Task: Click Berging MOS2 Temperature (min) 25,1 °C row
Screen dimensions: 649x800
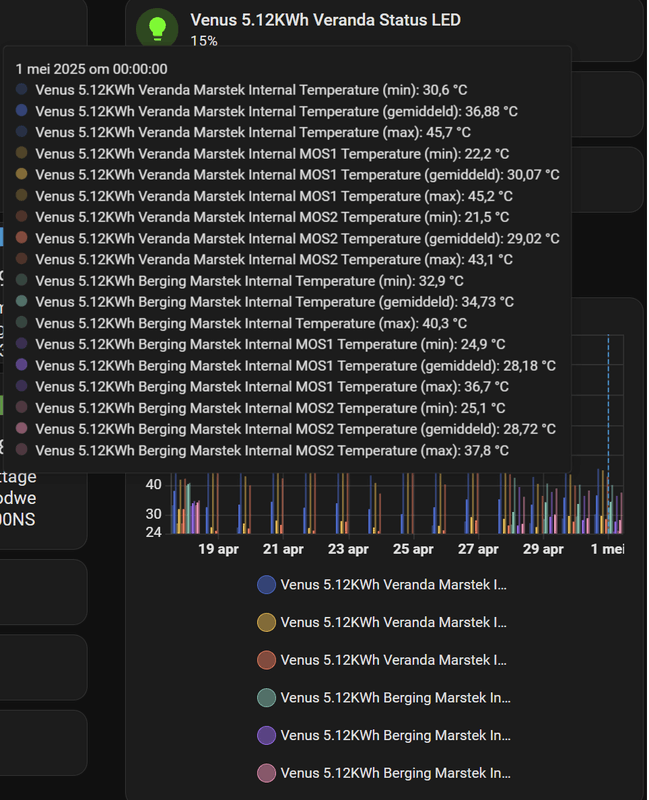Action: pos(260,408)
